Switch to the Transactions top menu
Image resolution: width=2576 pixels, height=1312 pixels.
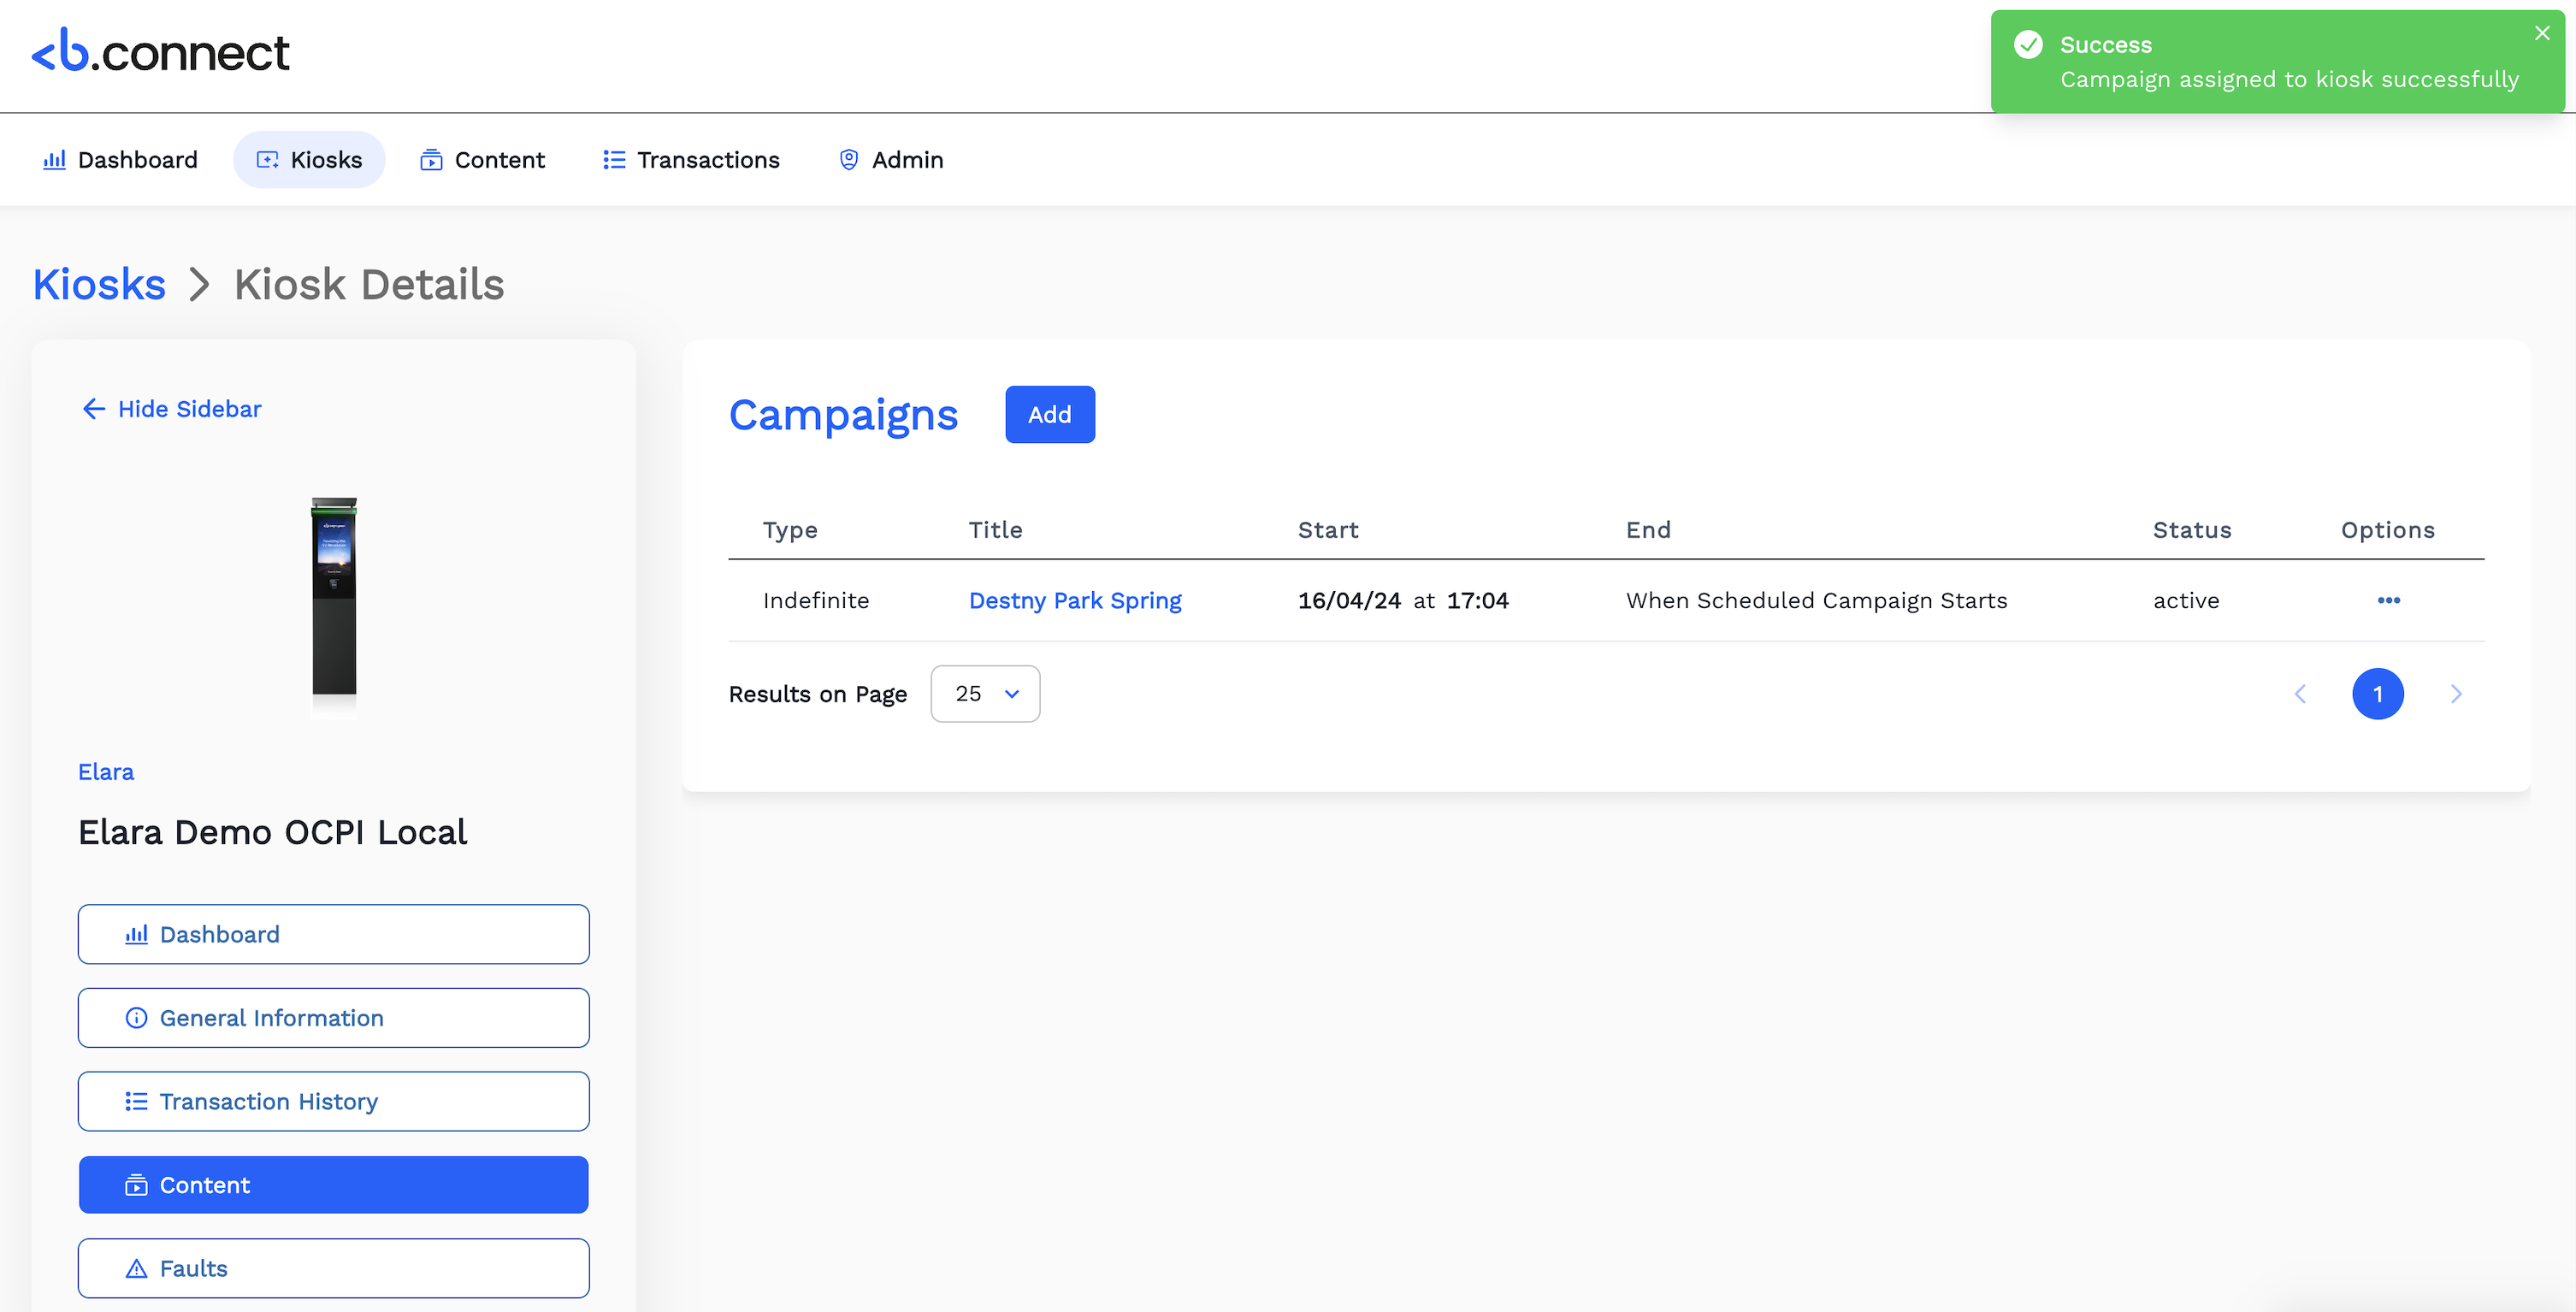691,160
